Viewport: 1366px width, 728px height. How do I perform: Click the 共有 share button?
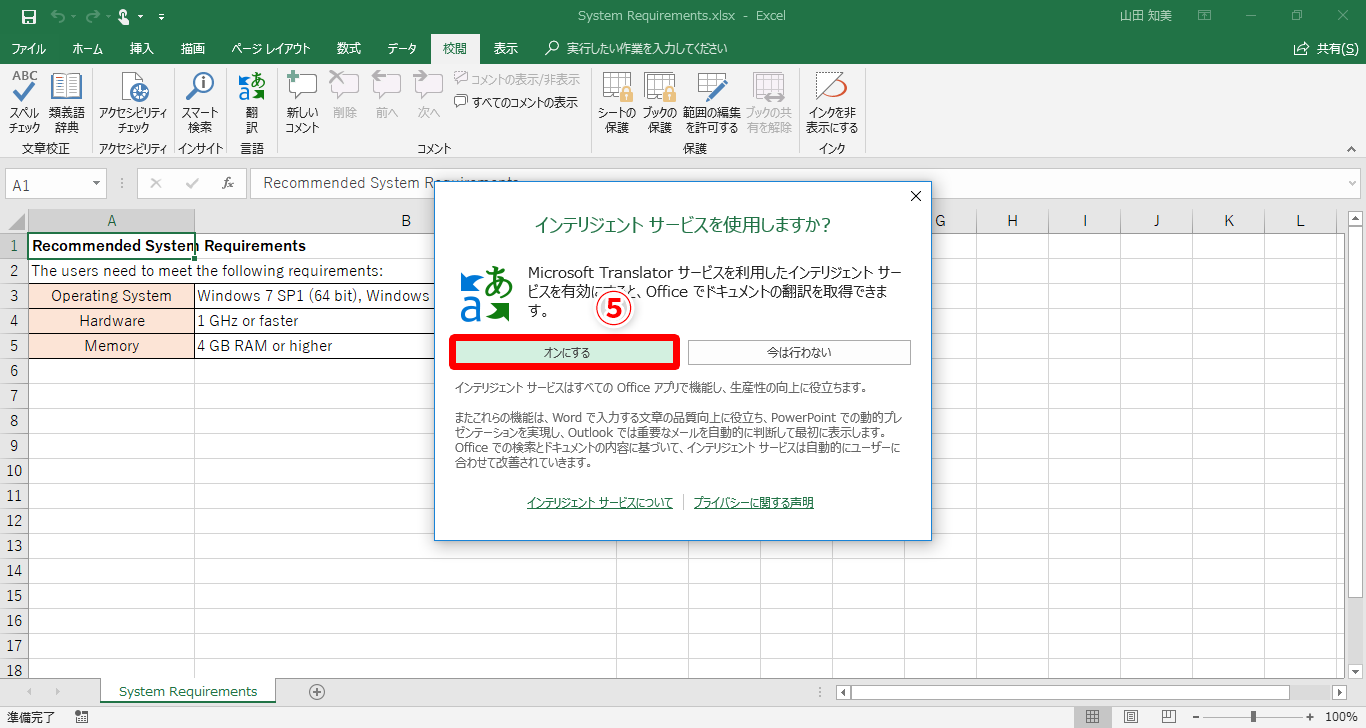tap(1325, 48)
